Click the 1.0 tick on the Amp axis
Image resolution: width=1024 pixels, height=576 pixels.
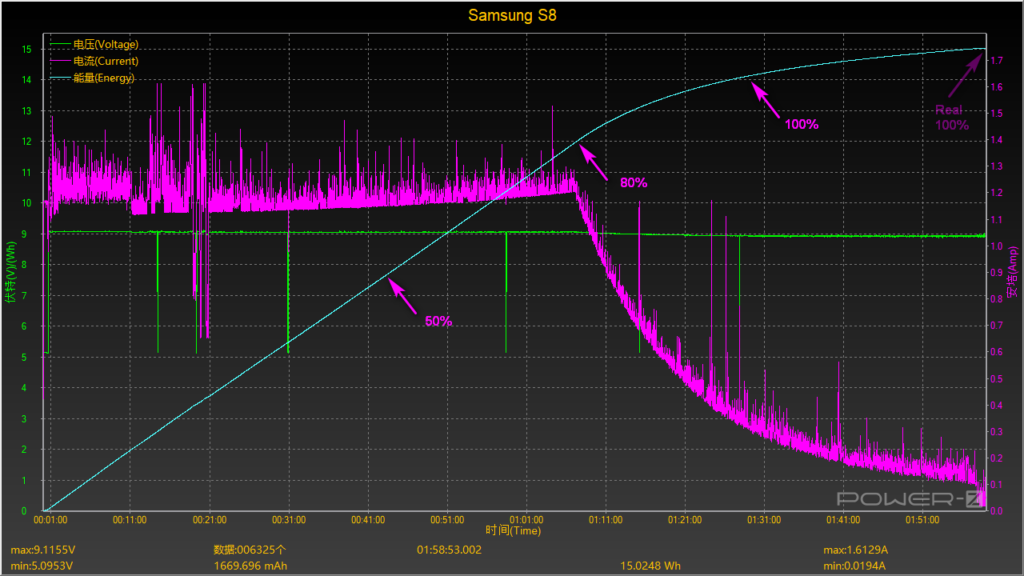(997, 246)
